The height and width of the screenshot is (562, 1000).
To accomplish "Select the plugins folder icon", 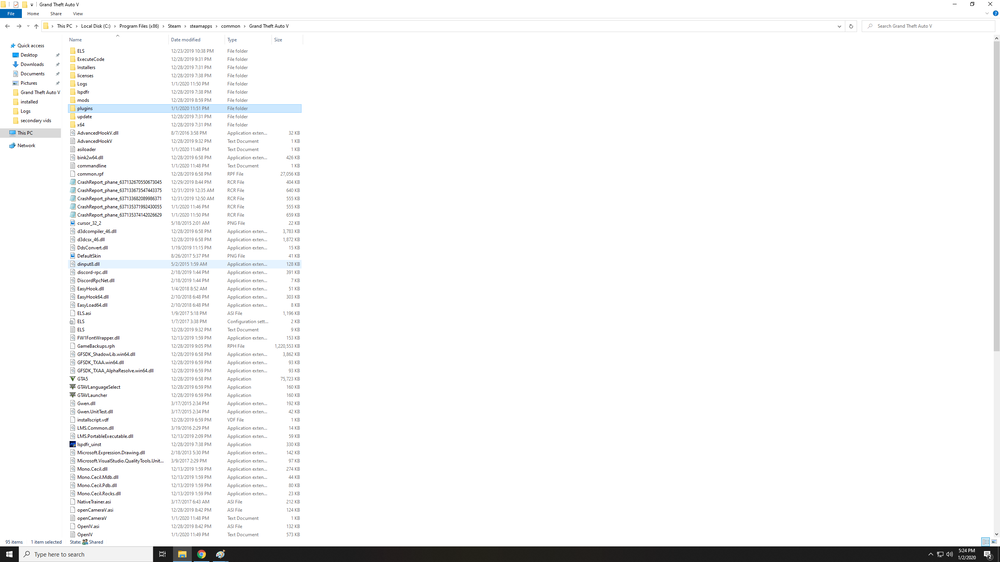I will point(72,108).
